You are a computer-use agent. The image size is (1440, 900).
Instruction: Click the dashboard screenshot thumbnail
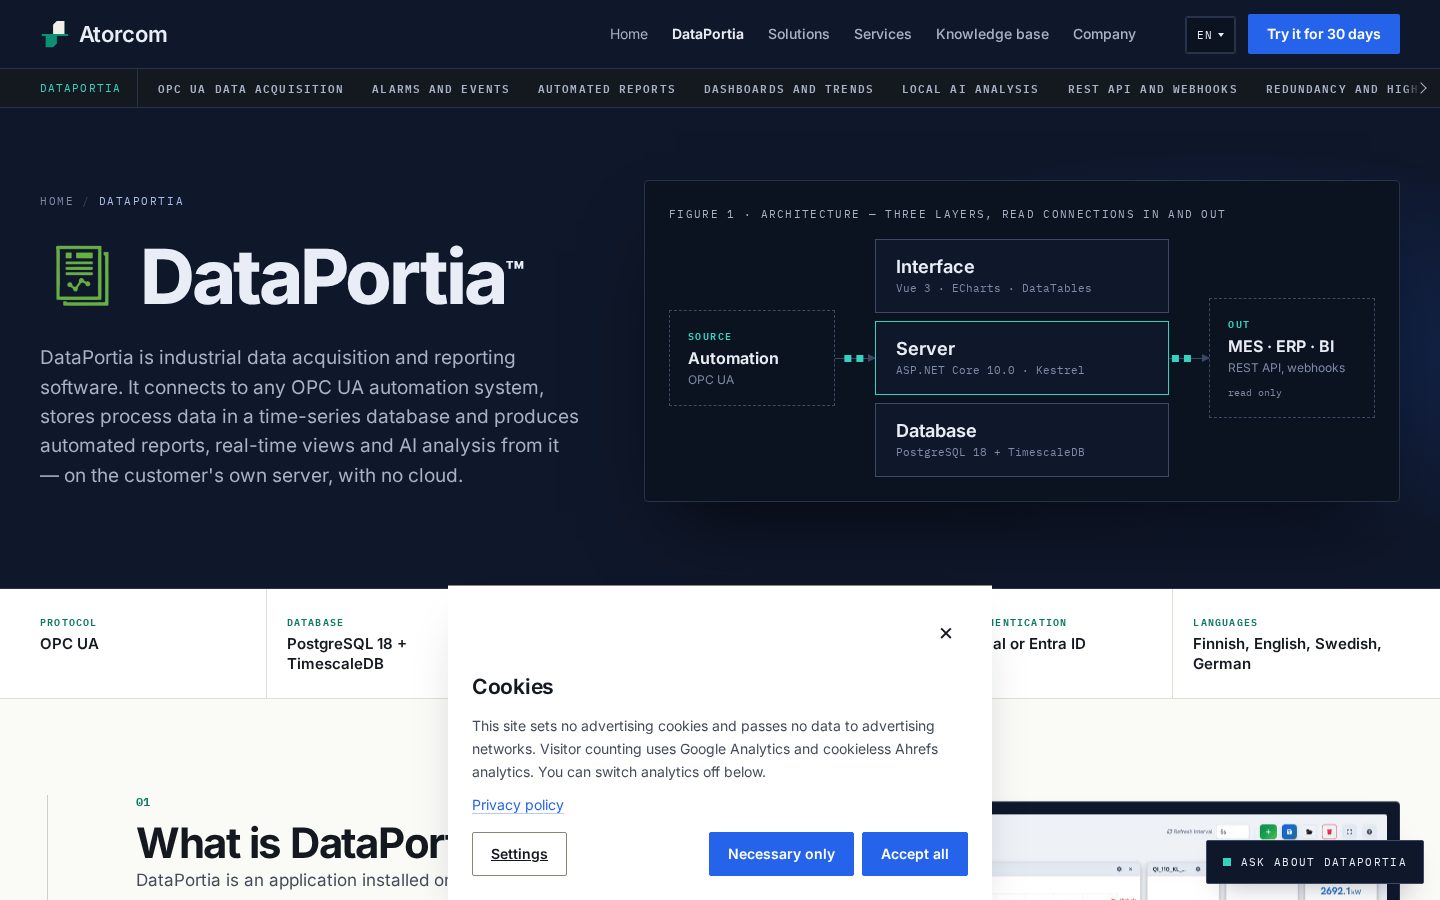(1196, 851)
